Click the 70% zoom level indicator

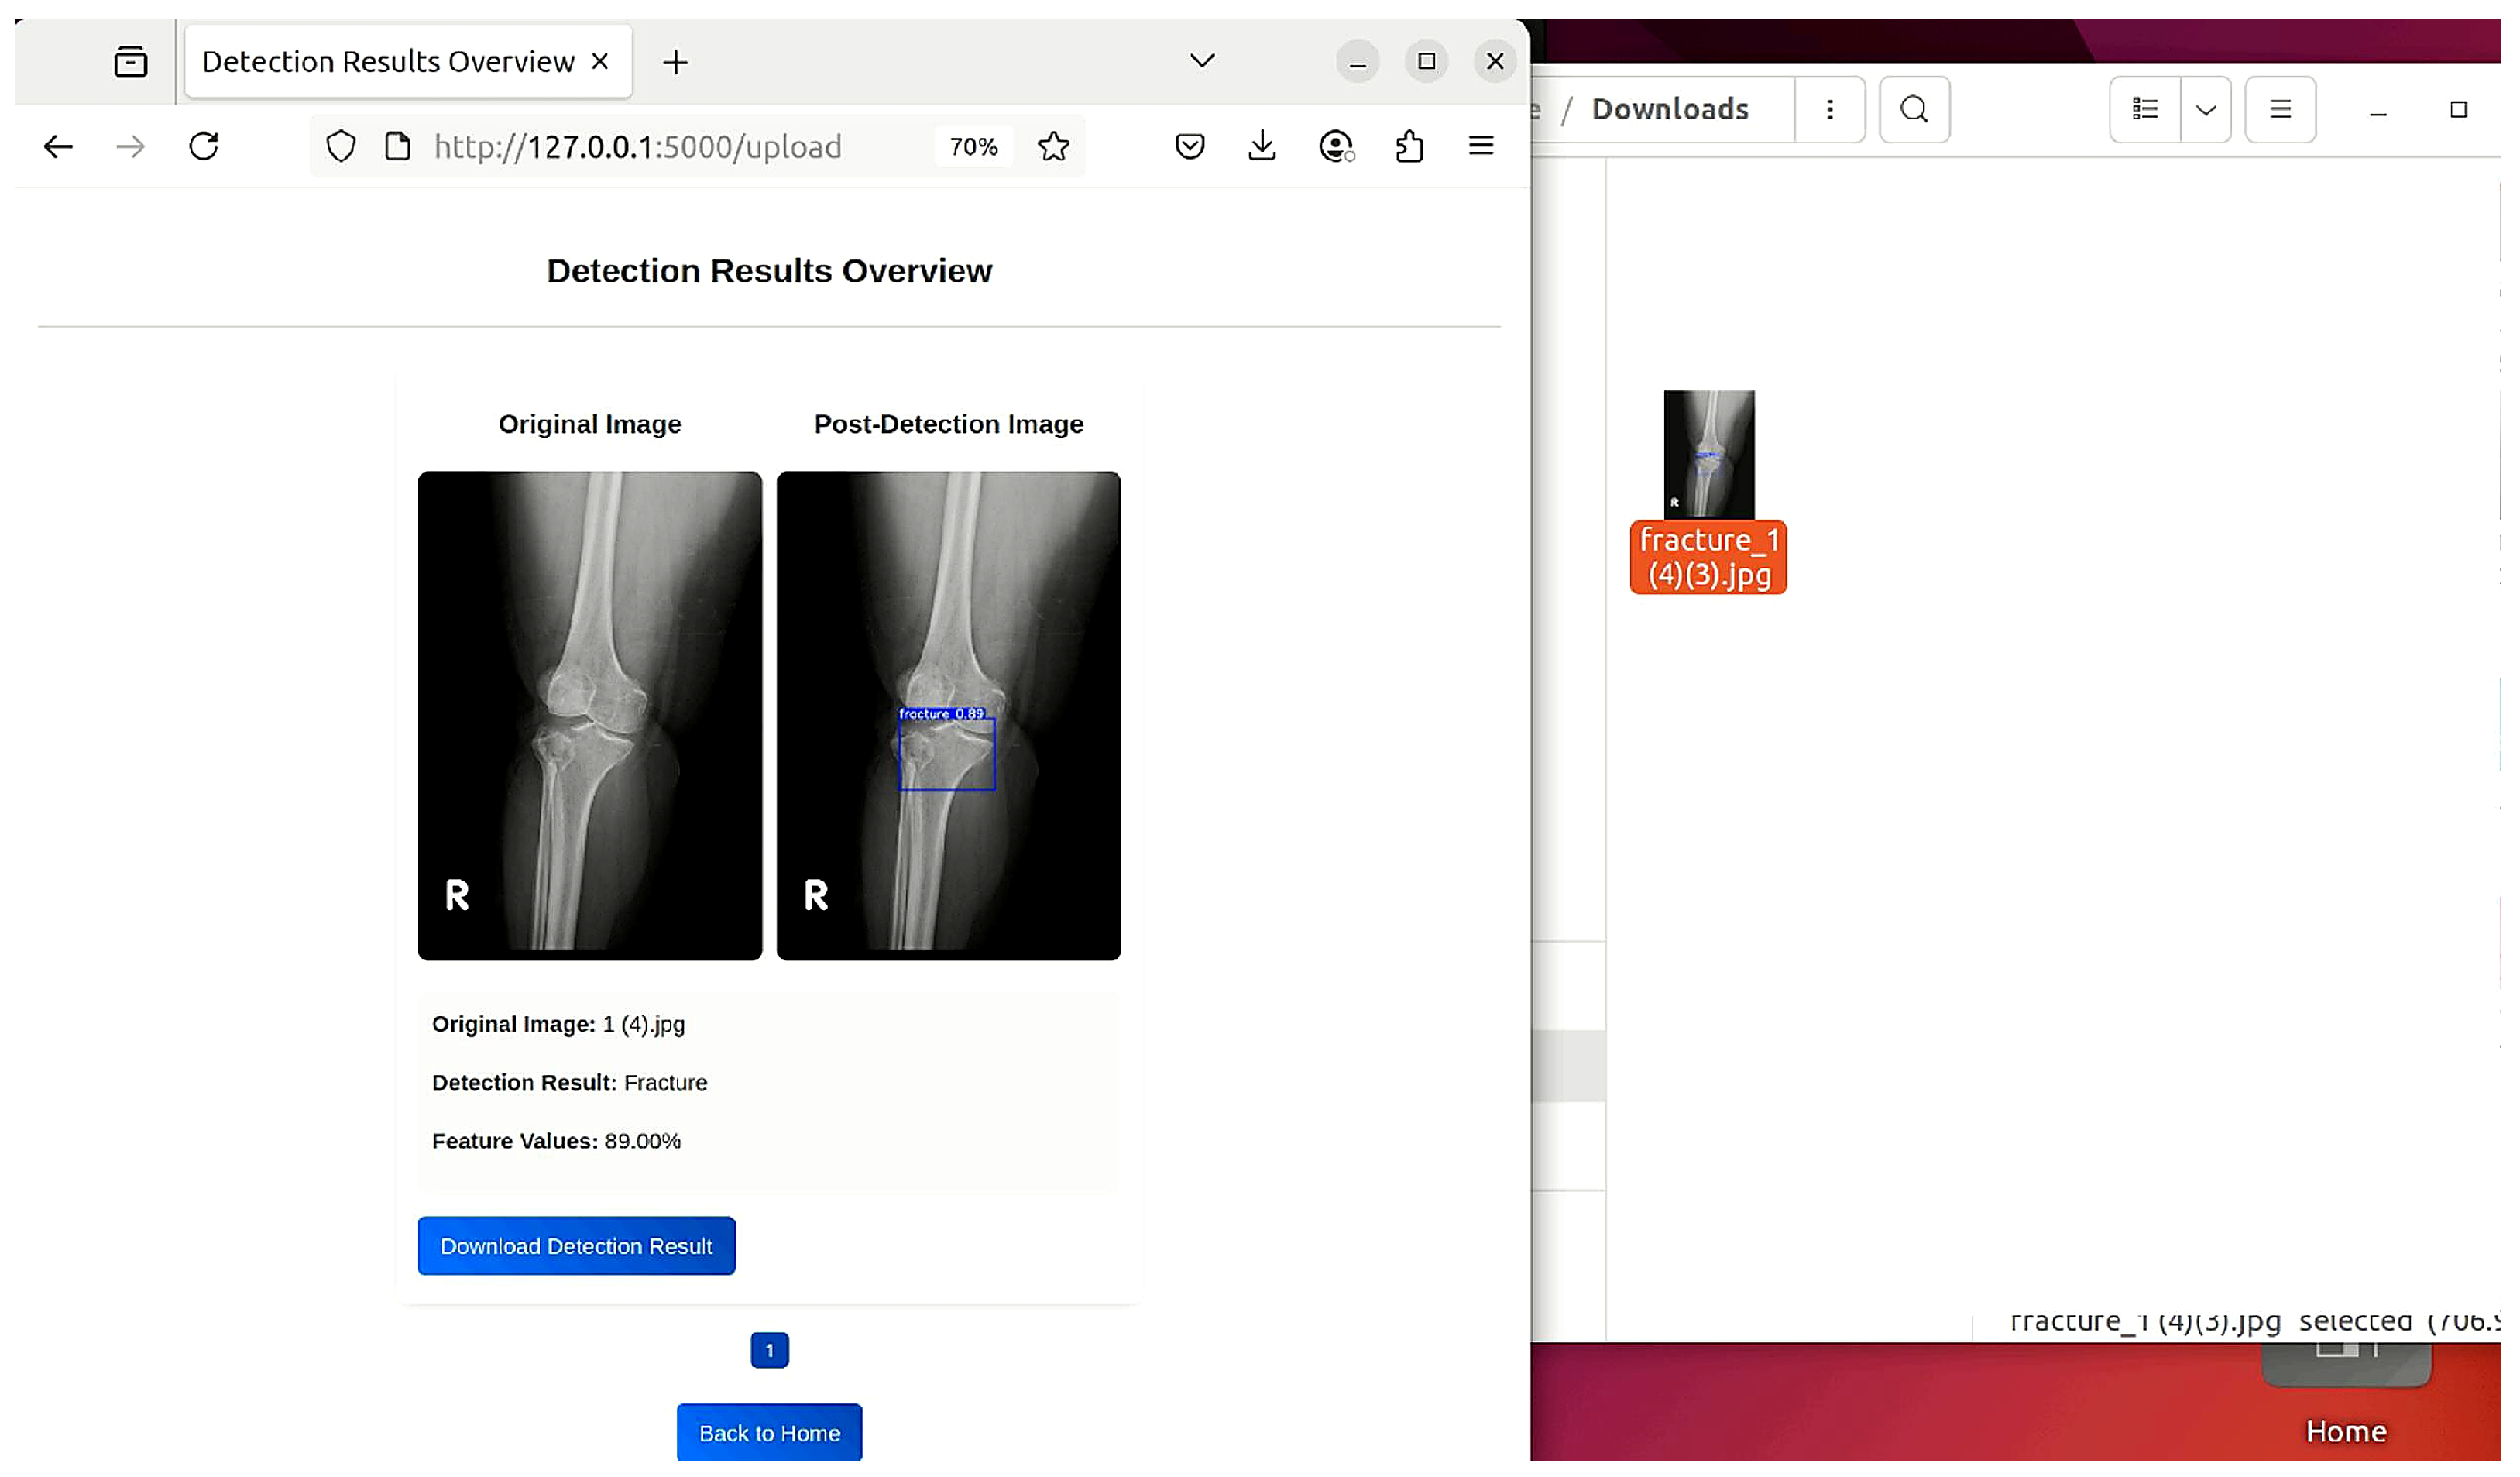click(x=974, y=147)
